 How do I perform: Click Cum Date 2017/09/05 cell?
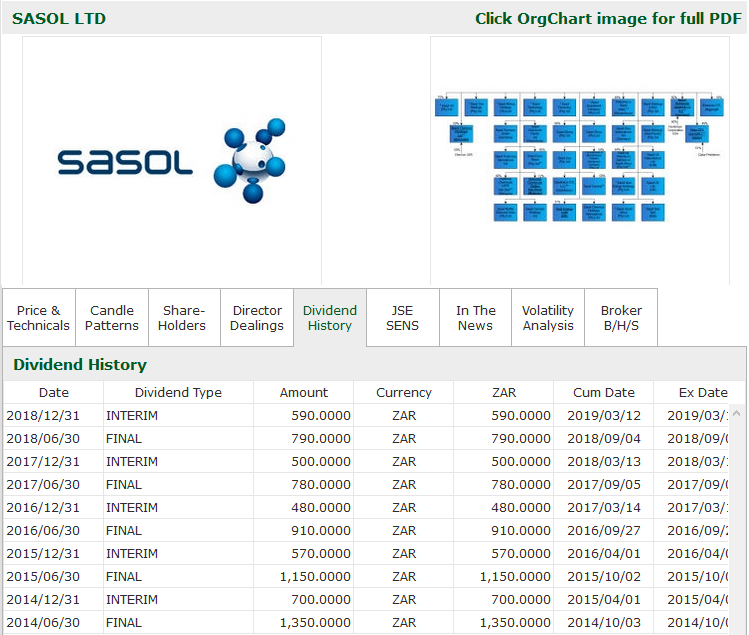604,484
